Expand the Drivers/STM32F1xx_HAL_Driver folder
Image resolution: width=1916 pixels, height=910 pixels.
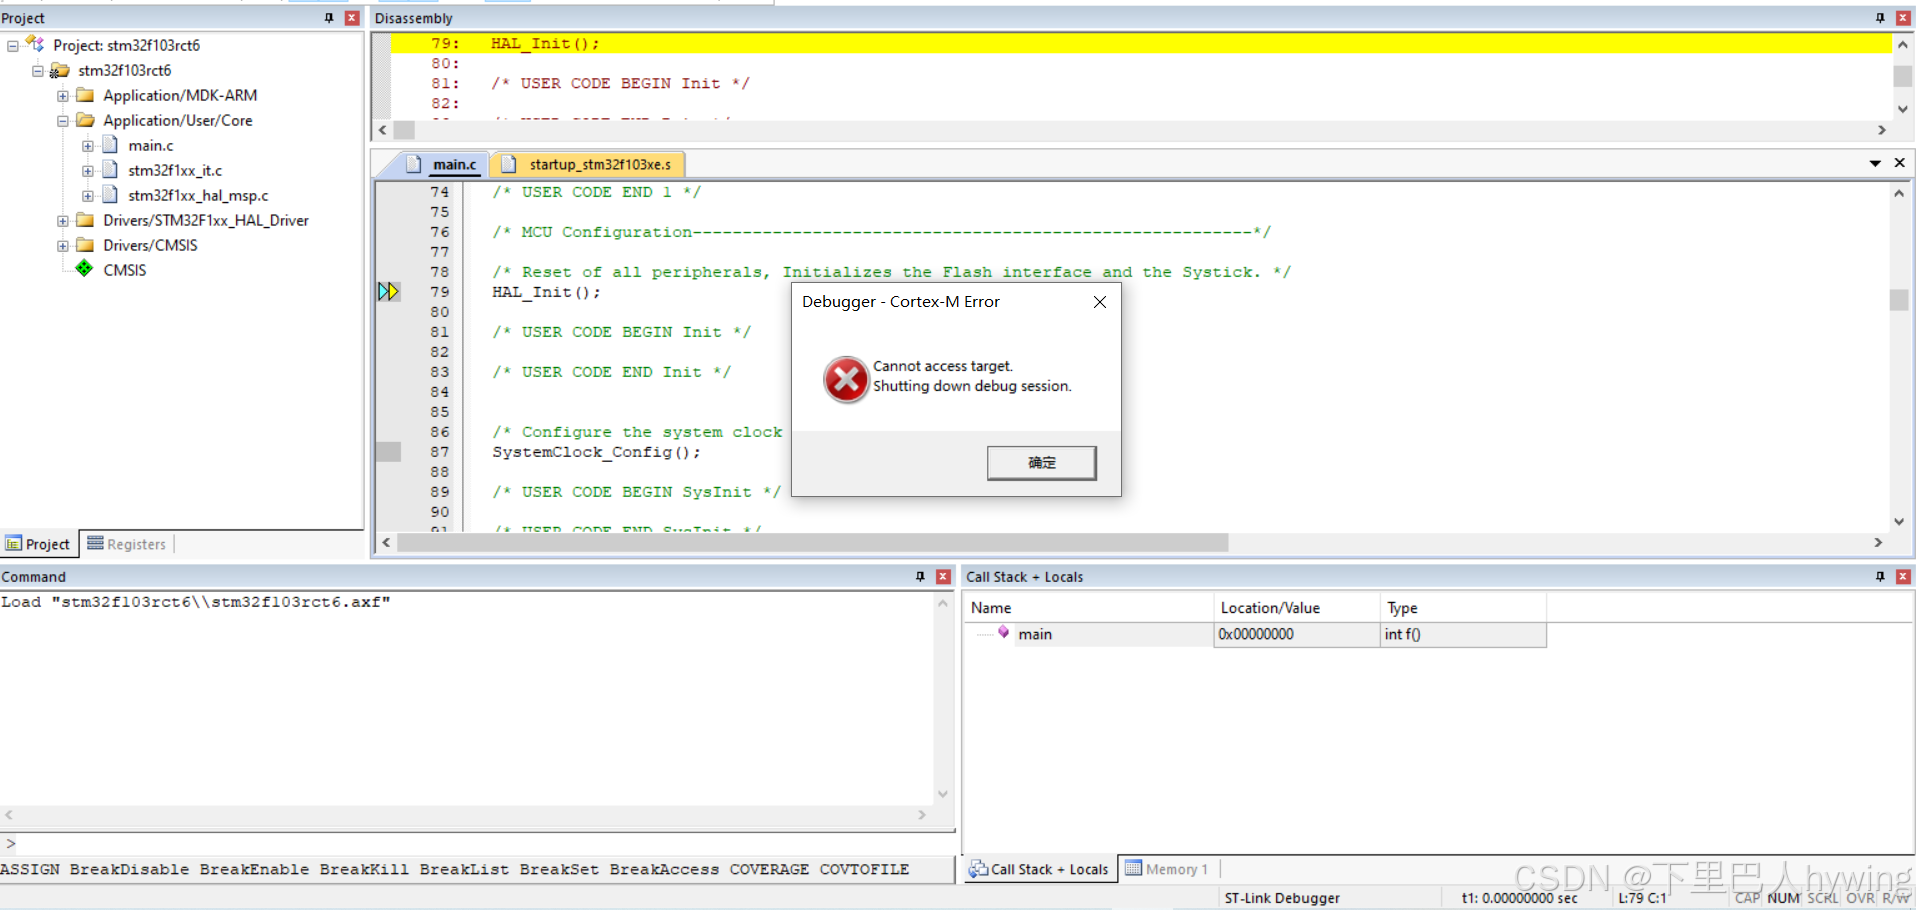tap(63, 221)
